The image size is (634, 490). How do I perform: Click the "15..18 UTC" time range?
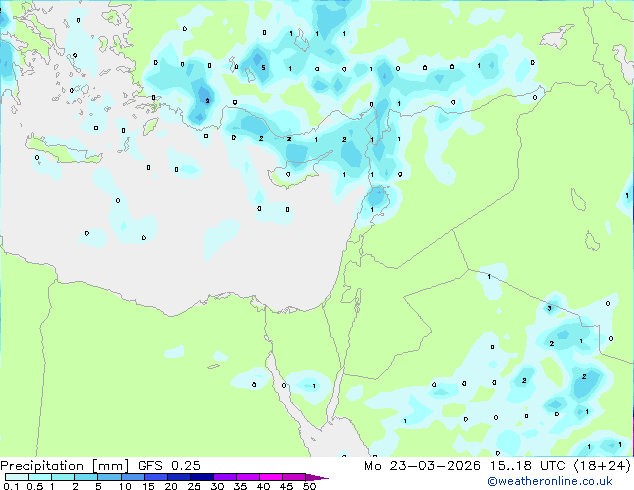(527, 466)
